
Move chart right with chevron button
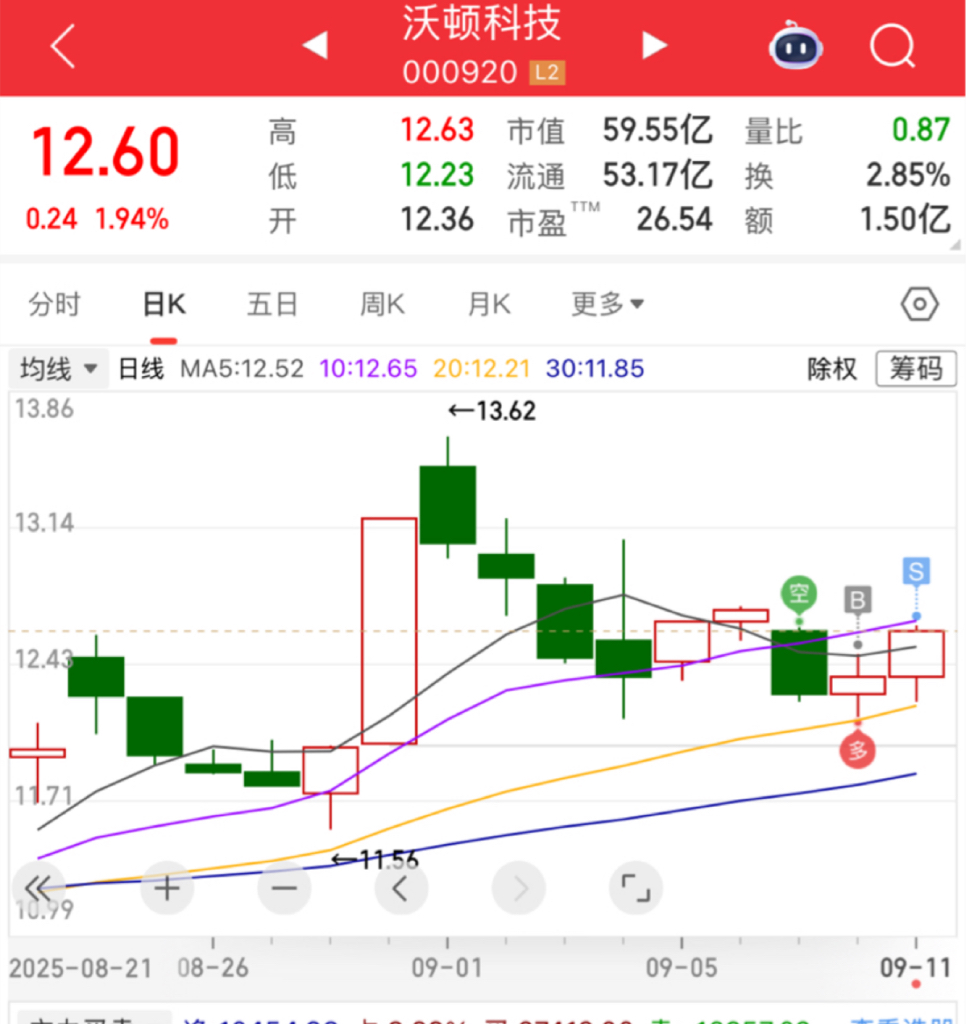[519, 888]
